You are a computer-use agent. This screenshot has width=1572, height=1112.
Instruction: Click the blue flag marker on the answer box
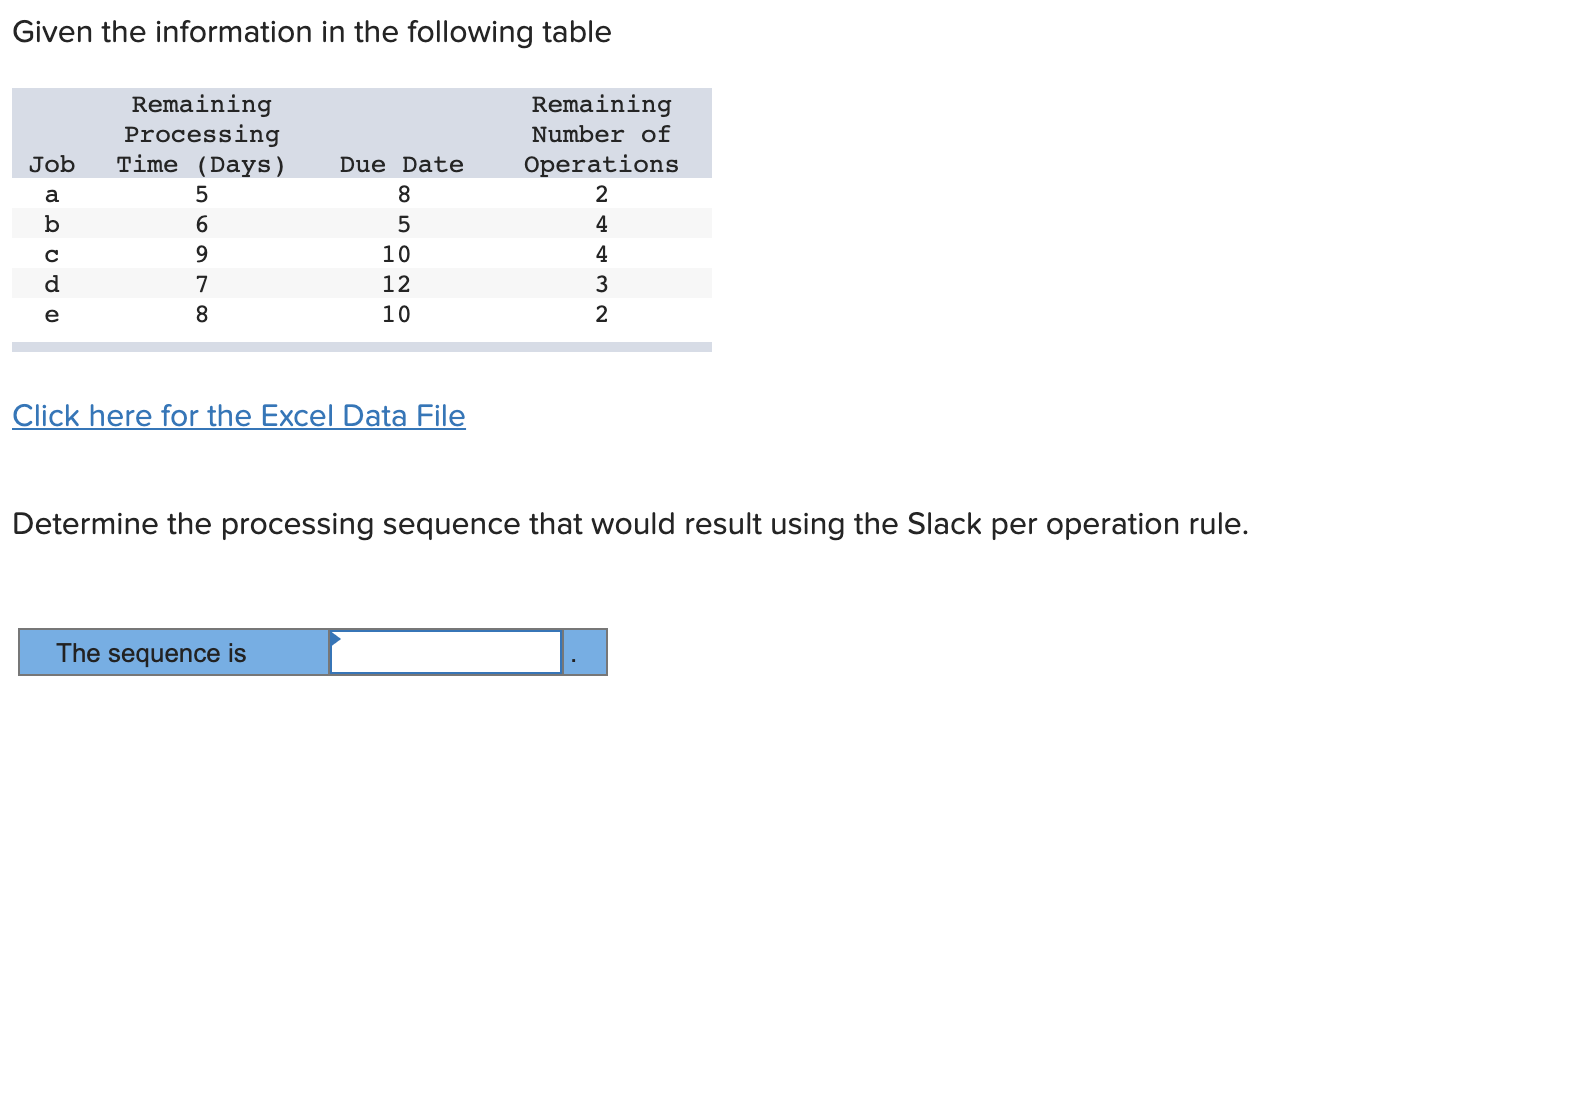click(336, 637)
